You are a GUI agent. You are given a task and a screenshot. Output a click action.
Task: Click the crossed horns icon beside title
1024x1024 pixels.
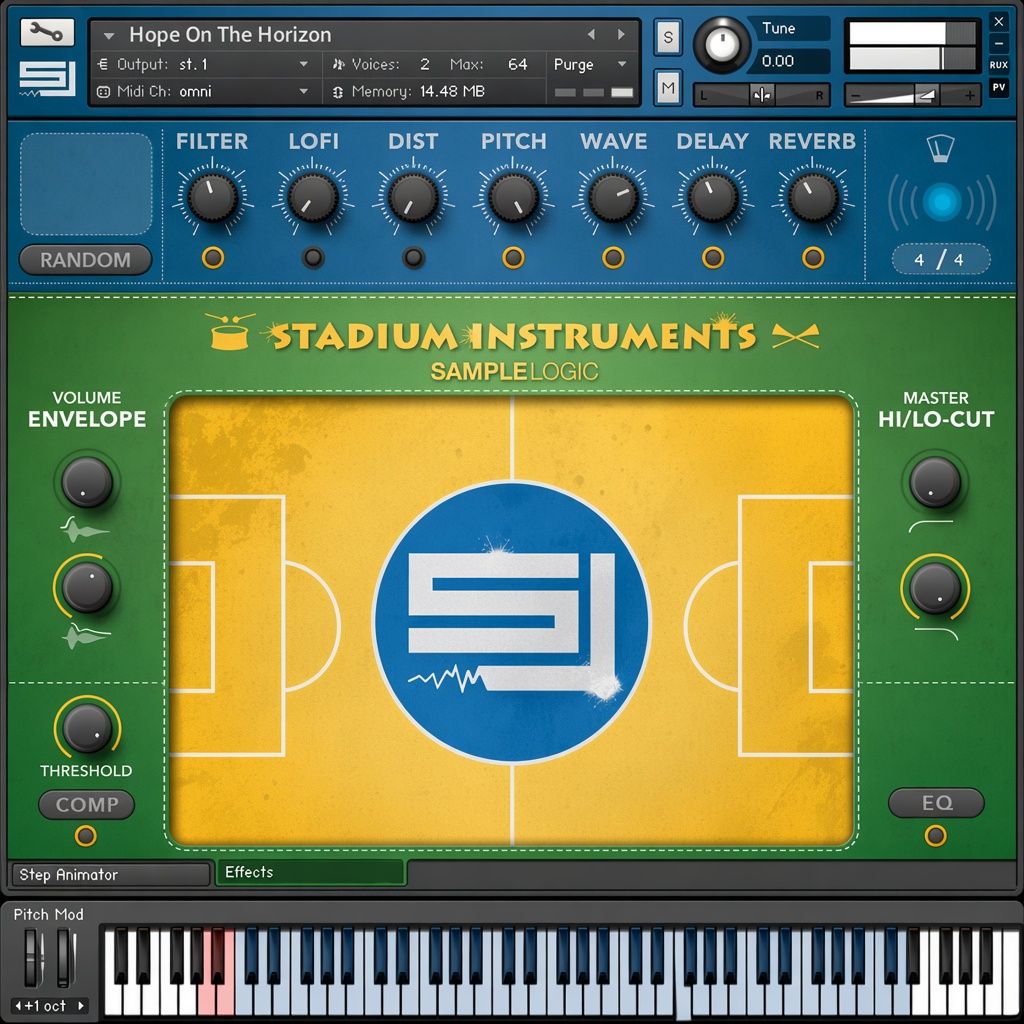795,336
